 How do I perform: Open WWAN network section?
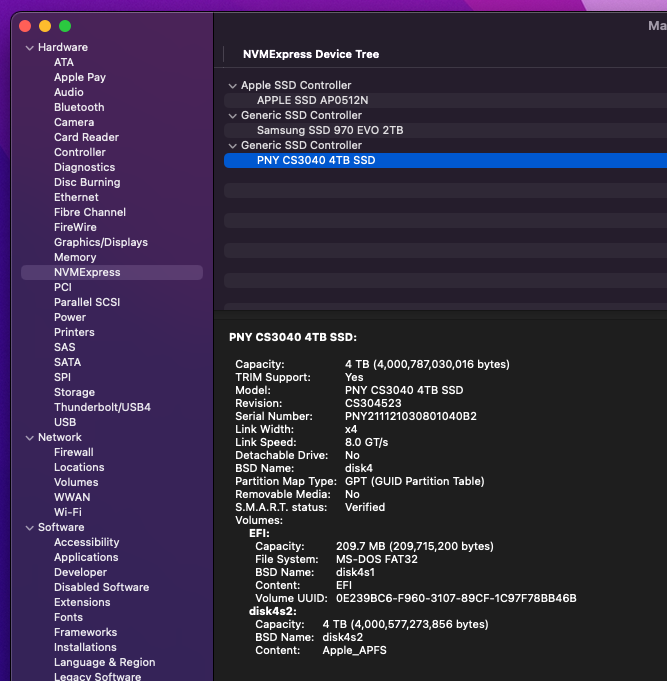[x=72, y=497]
